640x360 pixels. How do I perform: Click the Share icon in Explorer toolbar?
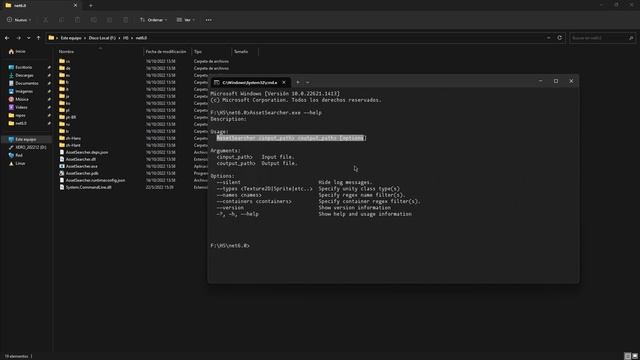pos(109,20)
